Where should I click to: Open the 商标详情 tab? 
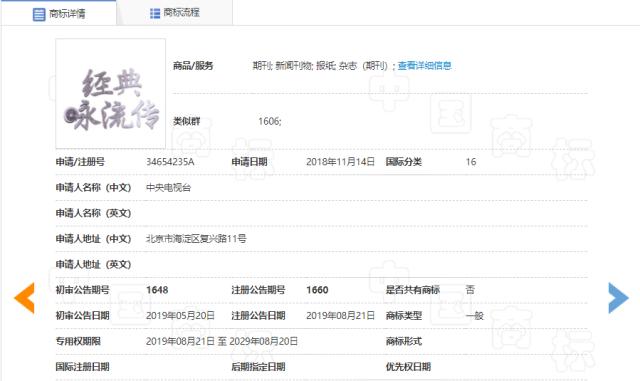[59, 13]
